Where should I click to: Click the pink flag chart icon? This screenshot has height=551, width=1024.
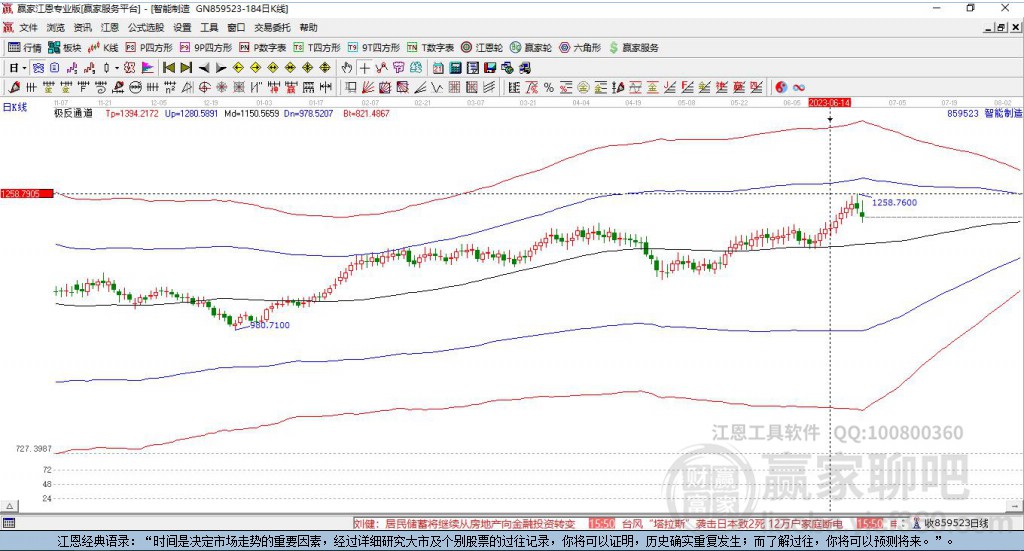click(x=148, y=68)
